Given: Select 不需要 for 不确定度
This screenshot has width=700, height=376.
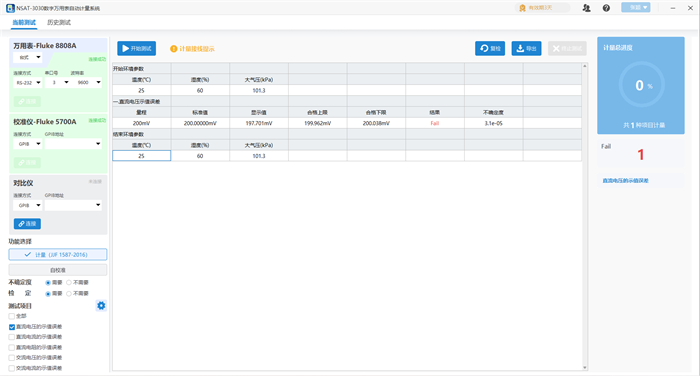Looking at the screenshot, I should [x=69, y=283].
